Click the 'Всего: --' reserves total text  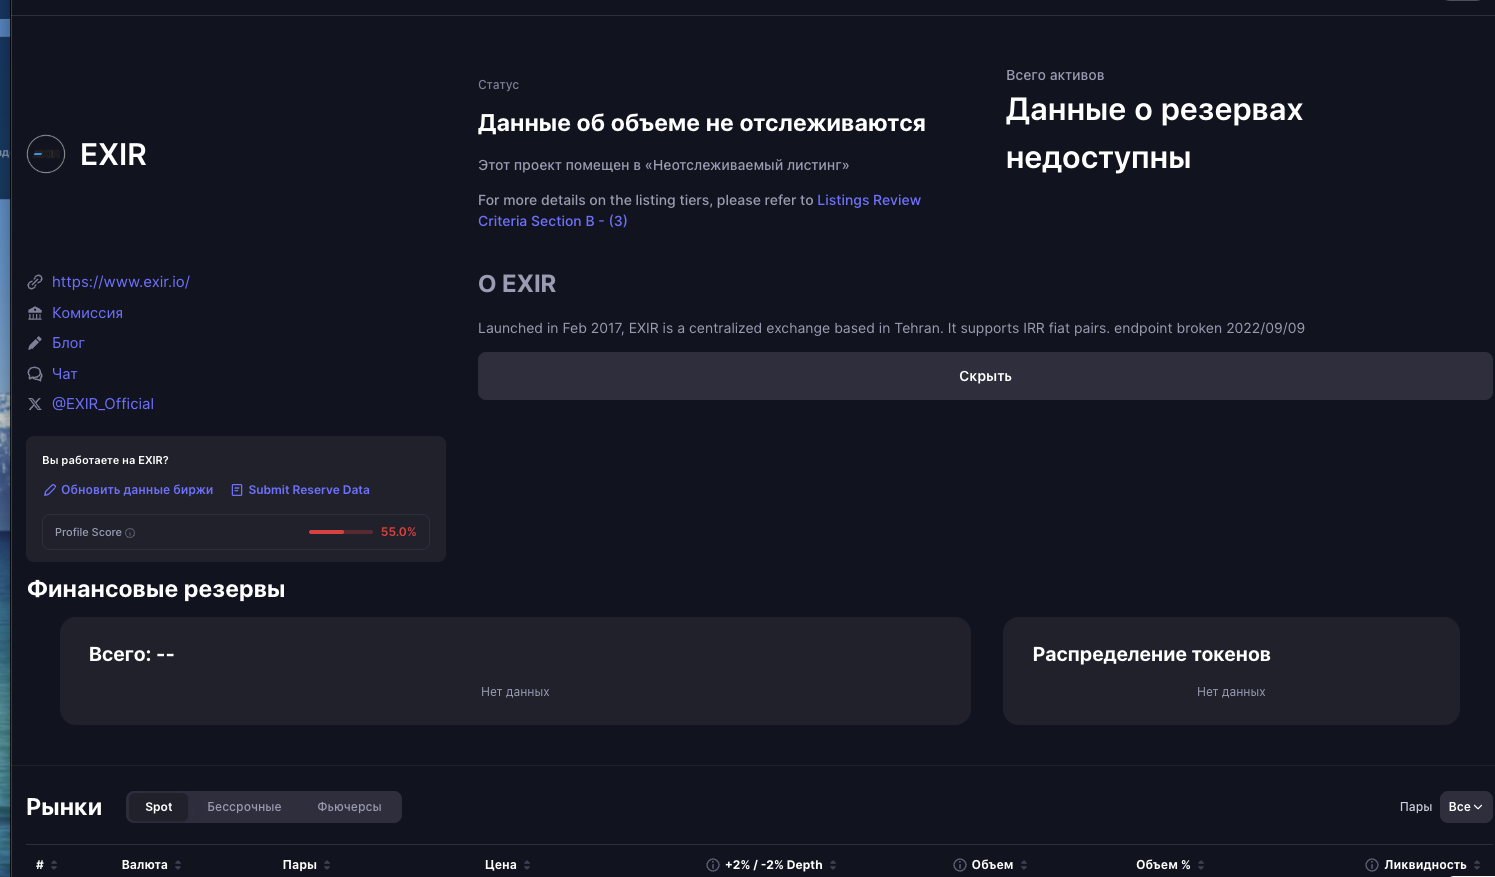tap(132, 654)
